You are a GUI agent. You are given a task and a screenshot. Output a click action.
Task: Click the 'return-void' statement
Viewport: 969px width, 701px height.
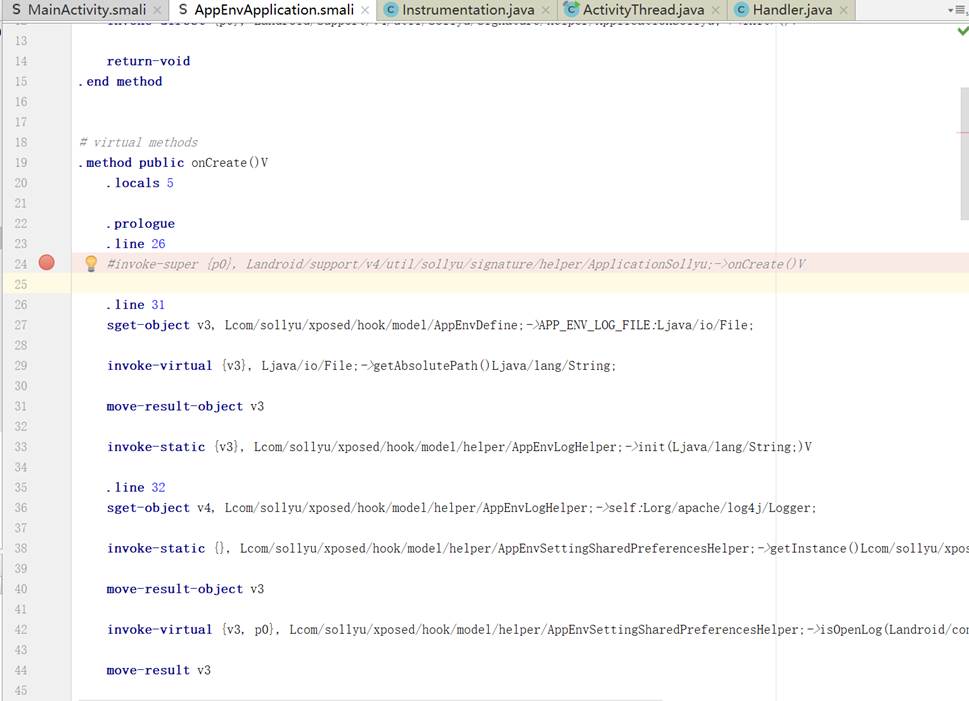[148, 61]
